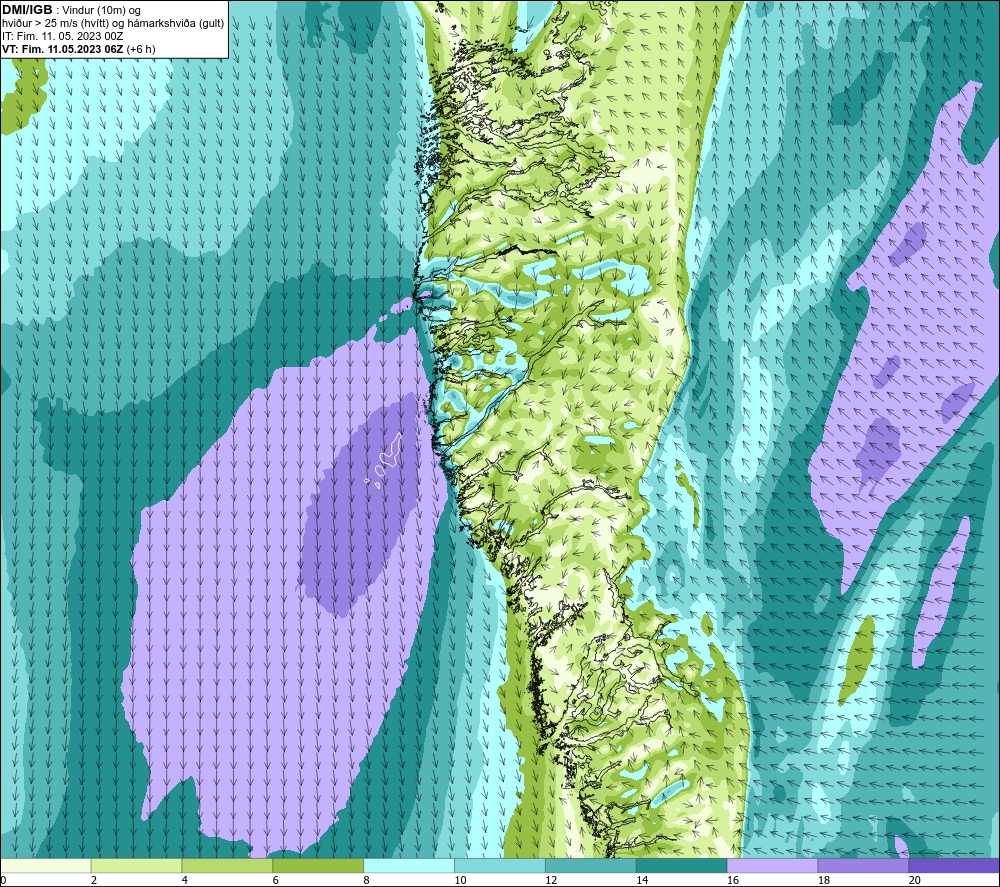
Task: Click the 18–20 m/s medium purple legend swatch
Action: coord(864,865)
